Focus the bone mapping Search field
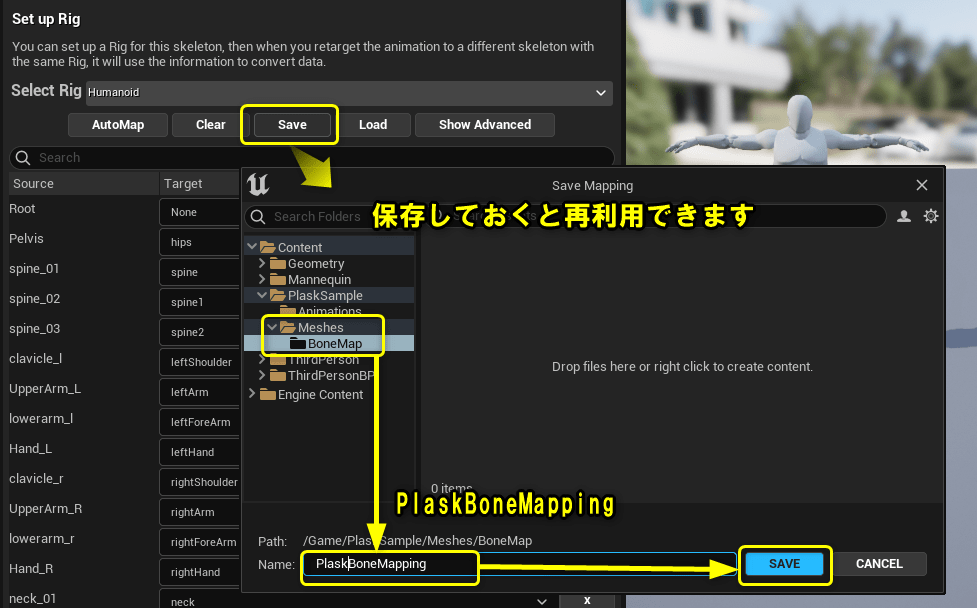The width and height of the screenshot is (977, 608). [x=312, y=158]
